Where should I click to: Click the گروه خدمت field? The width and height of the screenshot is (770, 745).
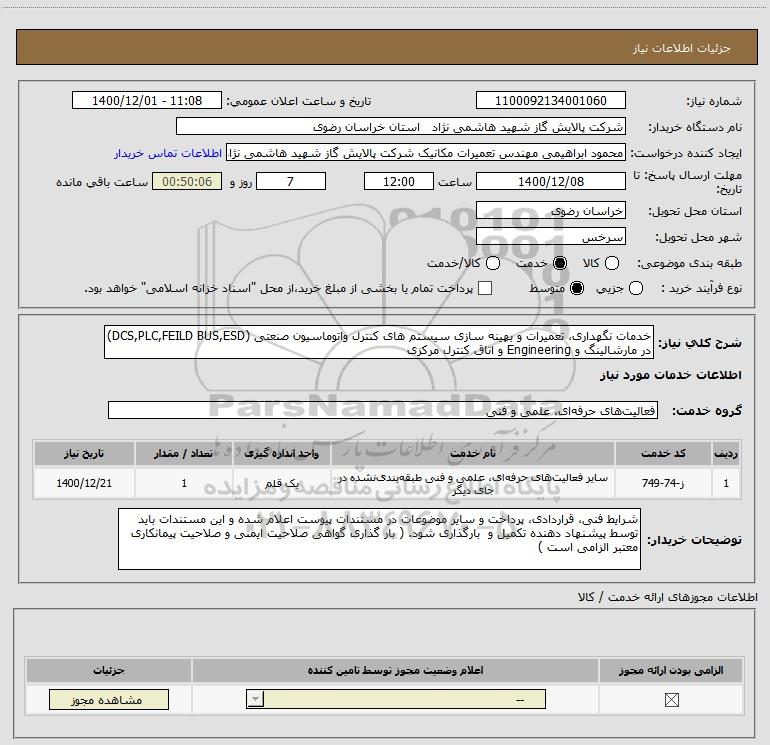383,411
